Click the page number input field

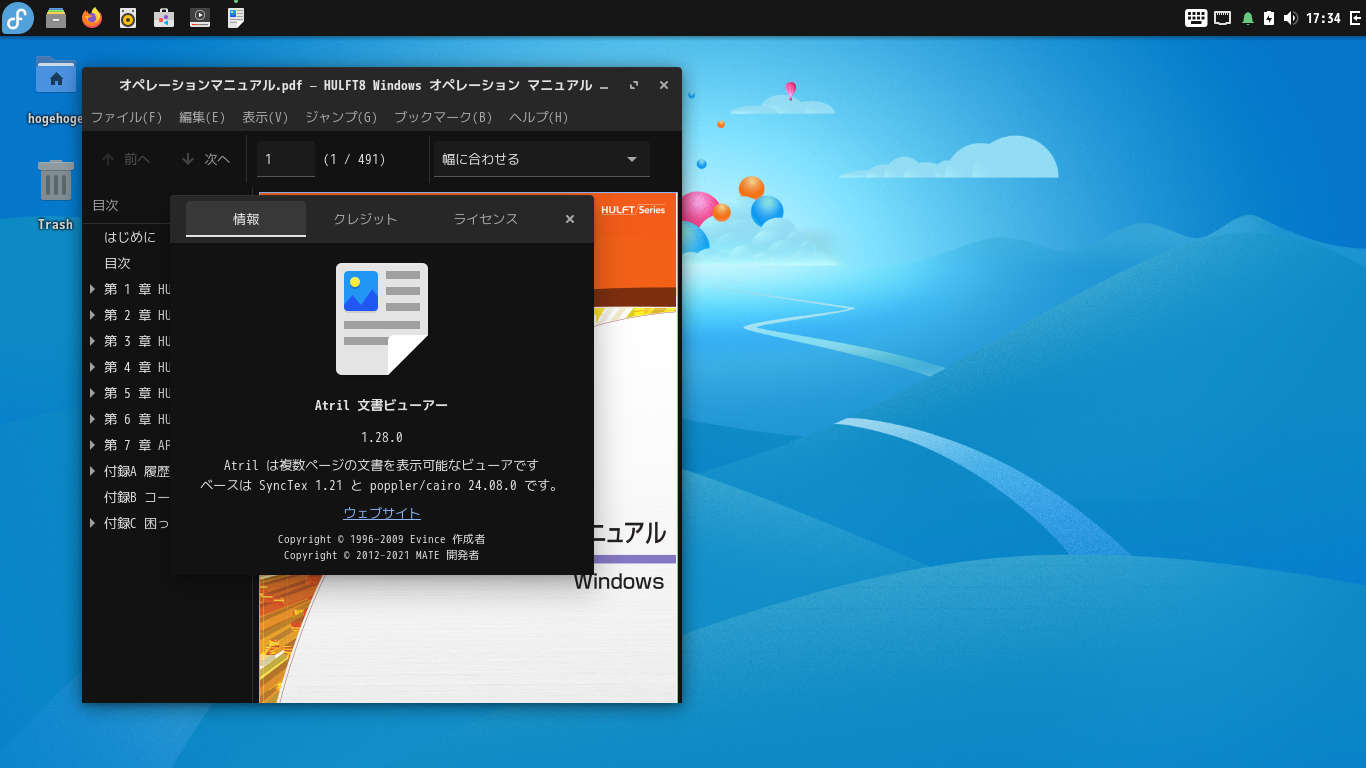click(x=286, y=159)
